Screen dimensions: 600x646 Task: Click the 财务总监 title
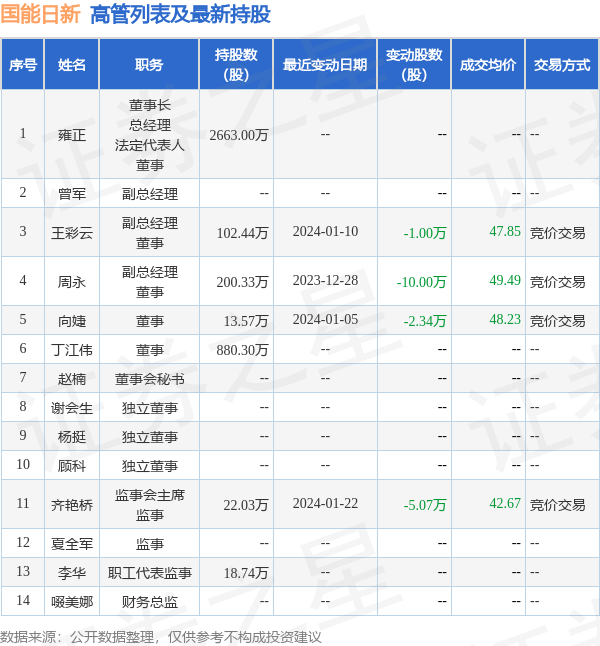tap(150, 602)
